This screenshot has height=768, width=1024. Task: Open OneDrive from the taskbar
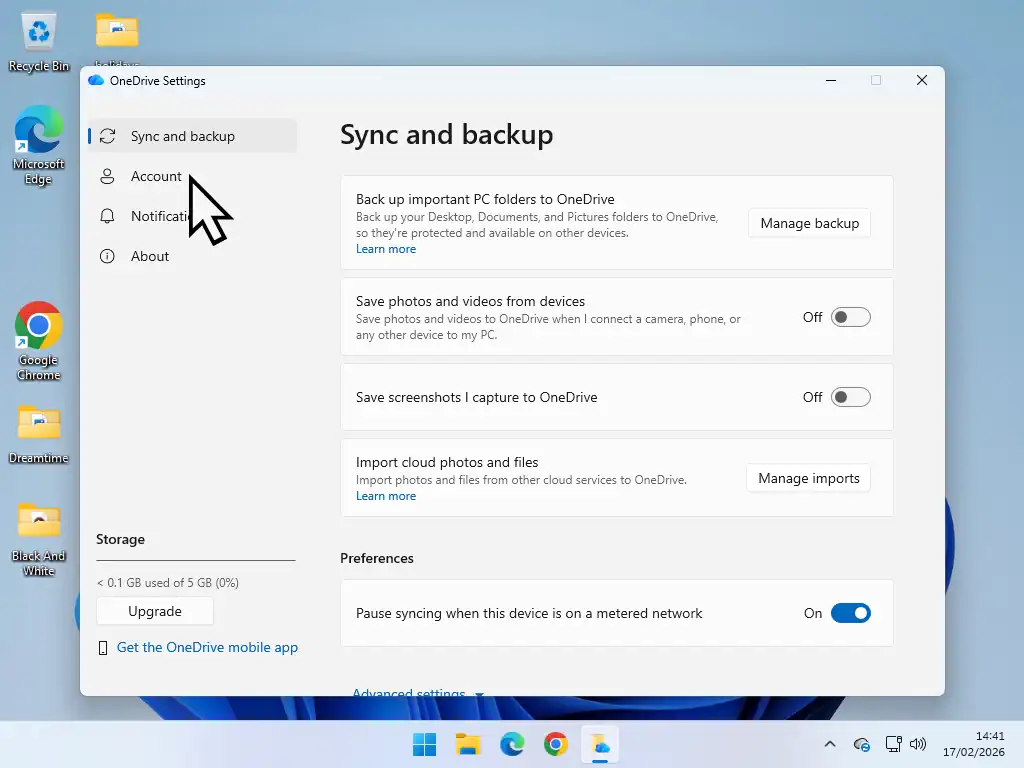(600, 744)
